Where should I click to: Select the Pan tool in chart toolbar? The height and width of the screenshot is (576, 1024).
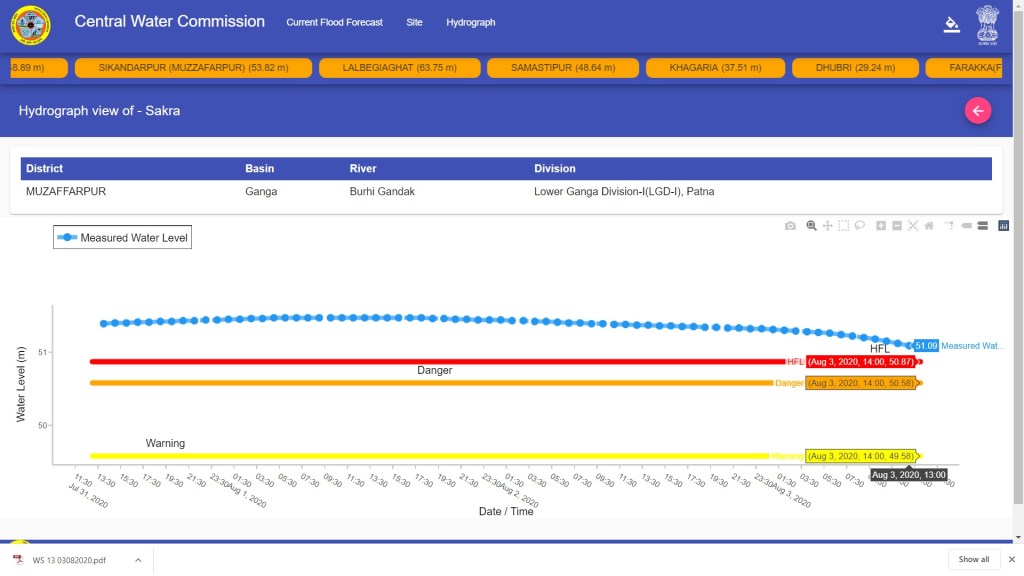828,226
